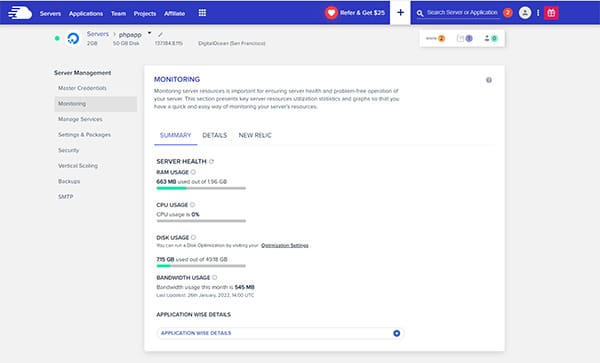The height and width of the screenshot is (363, 600).
Task: Click the "545 MB" bandwidth value
Action: click(245, 287)
